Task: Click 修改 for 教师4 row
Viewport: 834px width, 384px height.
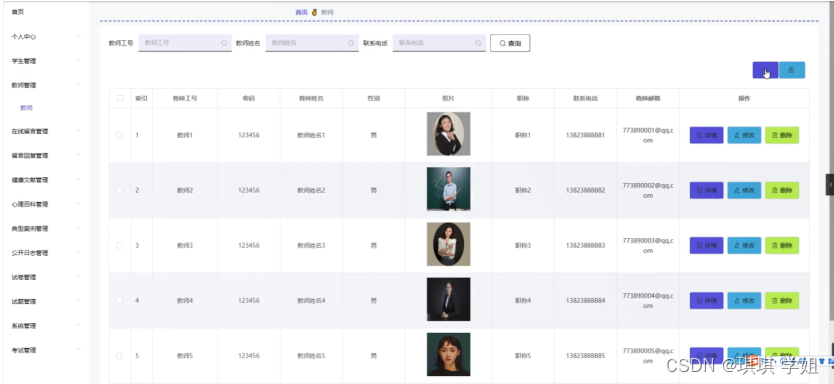Action: click(x=744, y=300)
